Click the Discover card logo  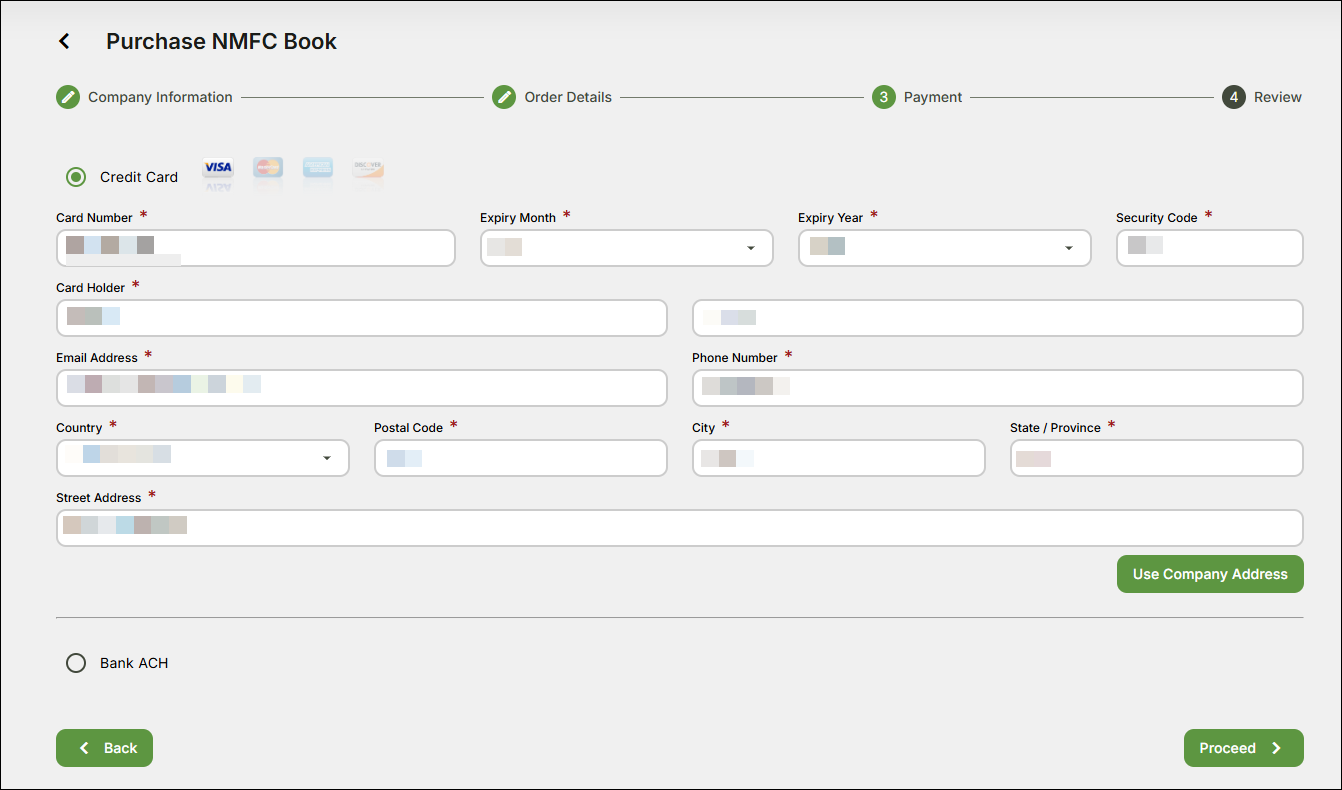(368, 168)
